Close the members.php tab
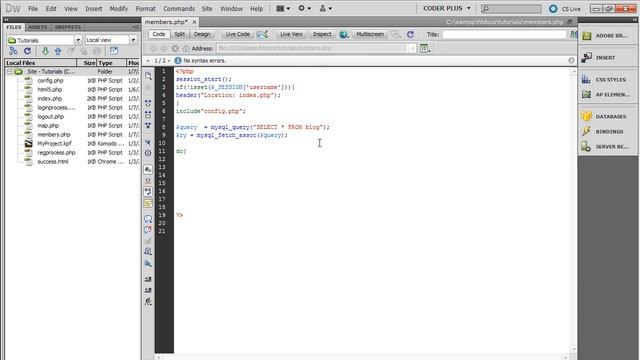Image resolution: width=640 pixels, height=360 pixels. pos(194,22)
